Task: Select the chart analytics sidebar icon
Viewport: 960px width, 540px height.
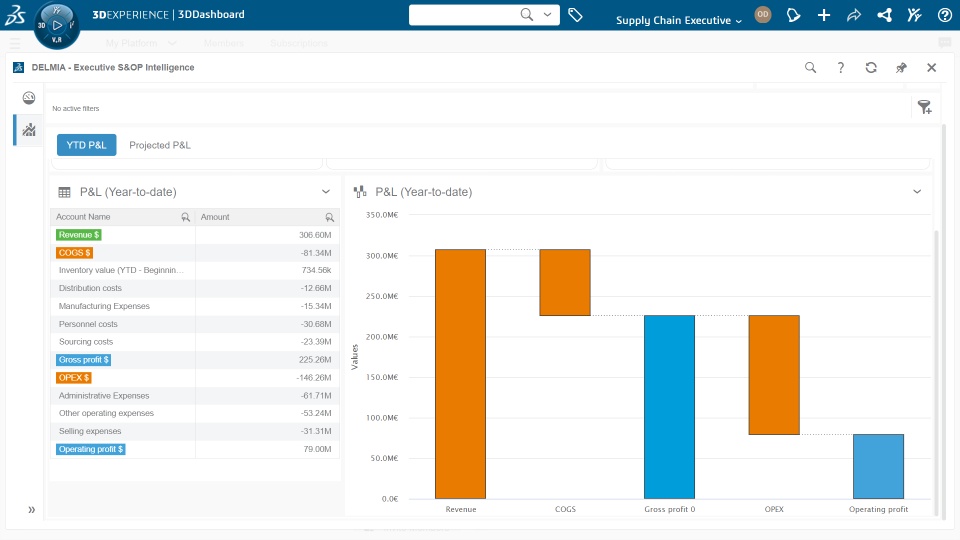Action: [29, 130]
